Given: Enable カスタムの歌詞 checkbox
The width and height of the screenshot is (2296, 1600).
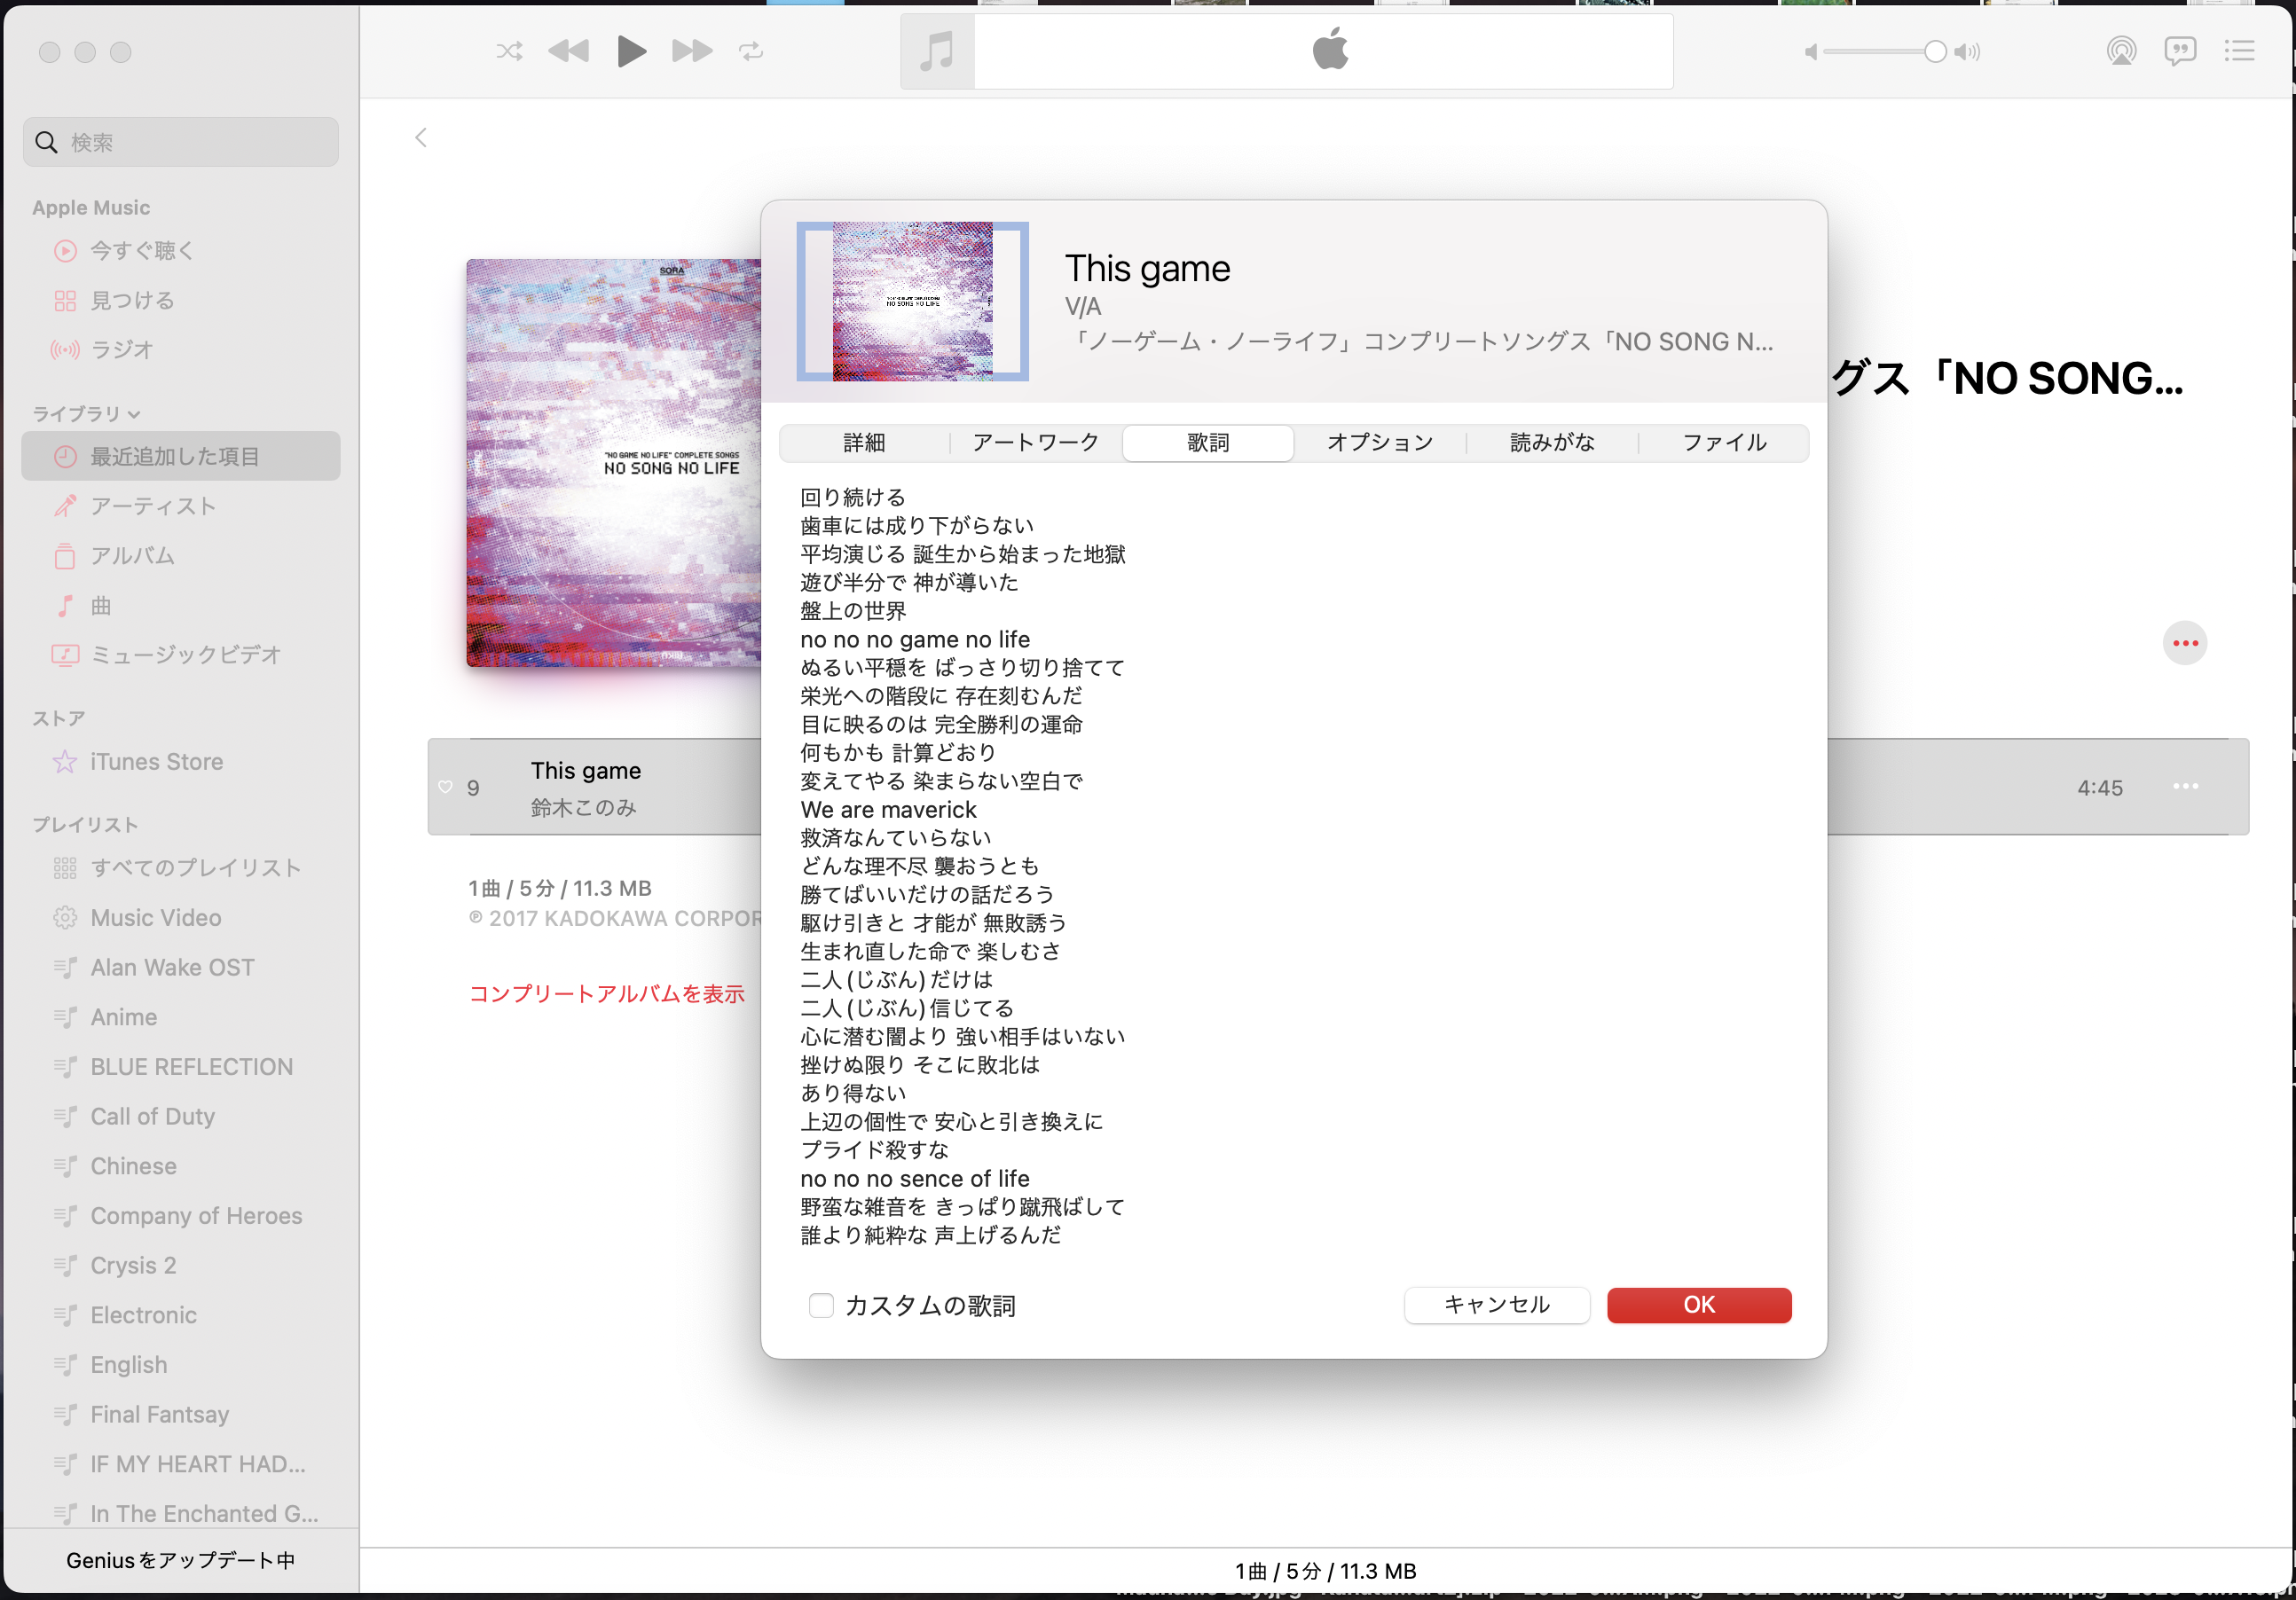Looking at the screenshot, I should tap(821, 1305).
